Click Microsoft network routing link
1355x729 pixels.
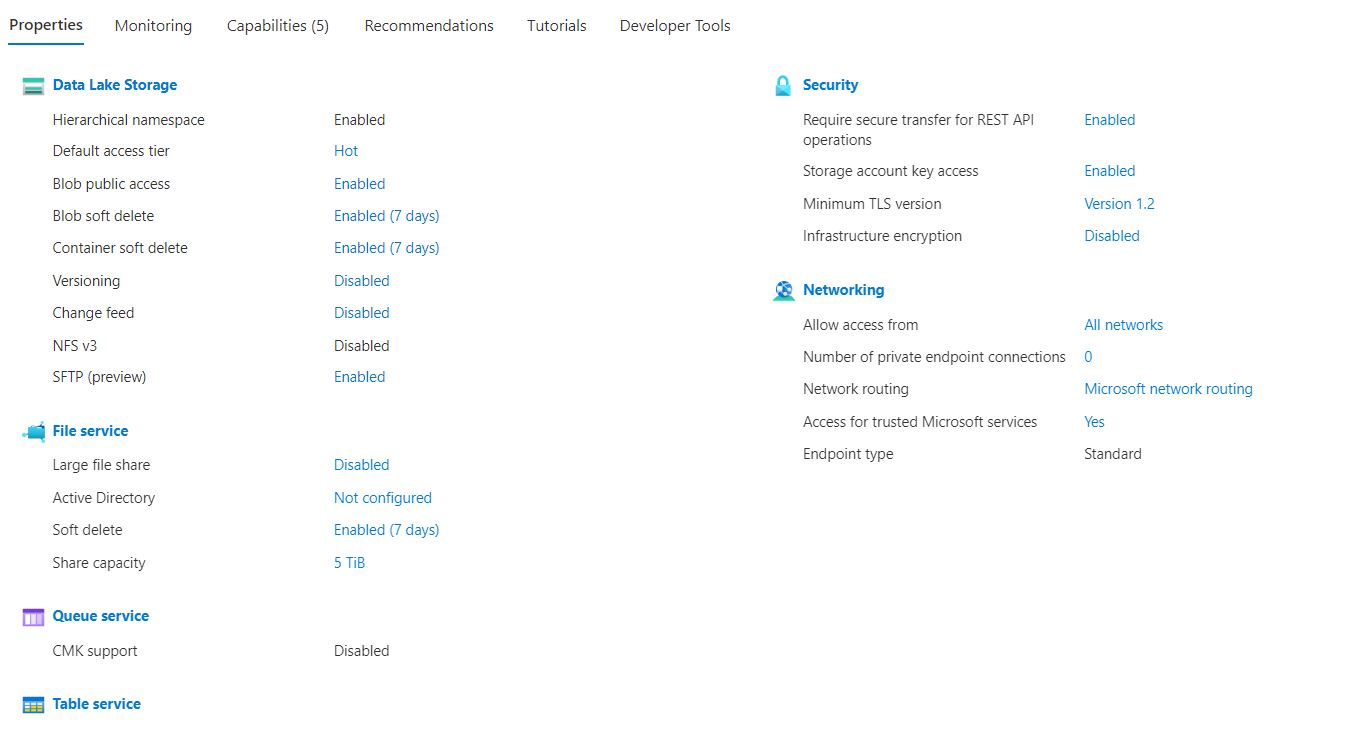pyautogui.click(x=1168, y=388)
